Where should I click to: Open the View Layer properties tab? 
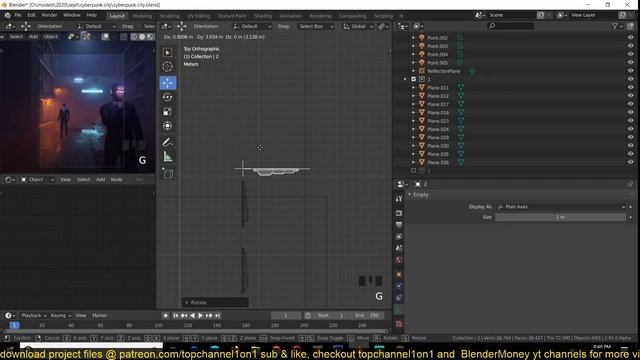coord(399,237)
